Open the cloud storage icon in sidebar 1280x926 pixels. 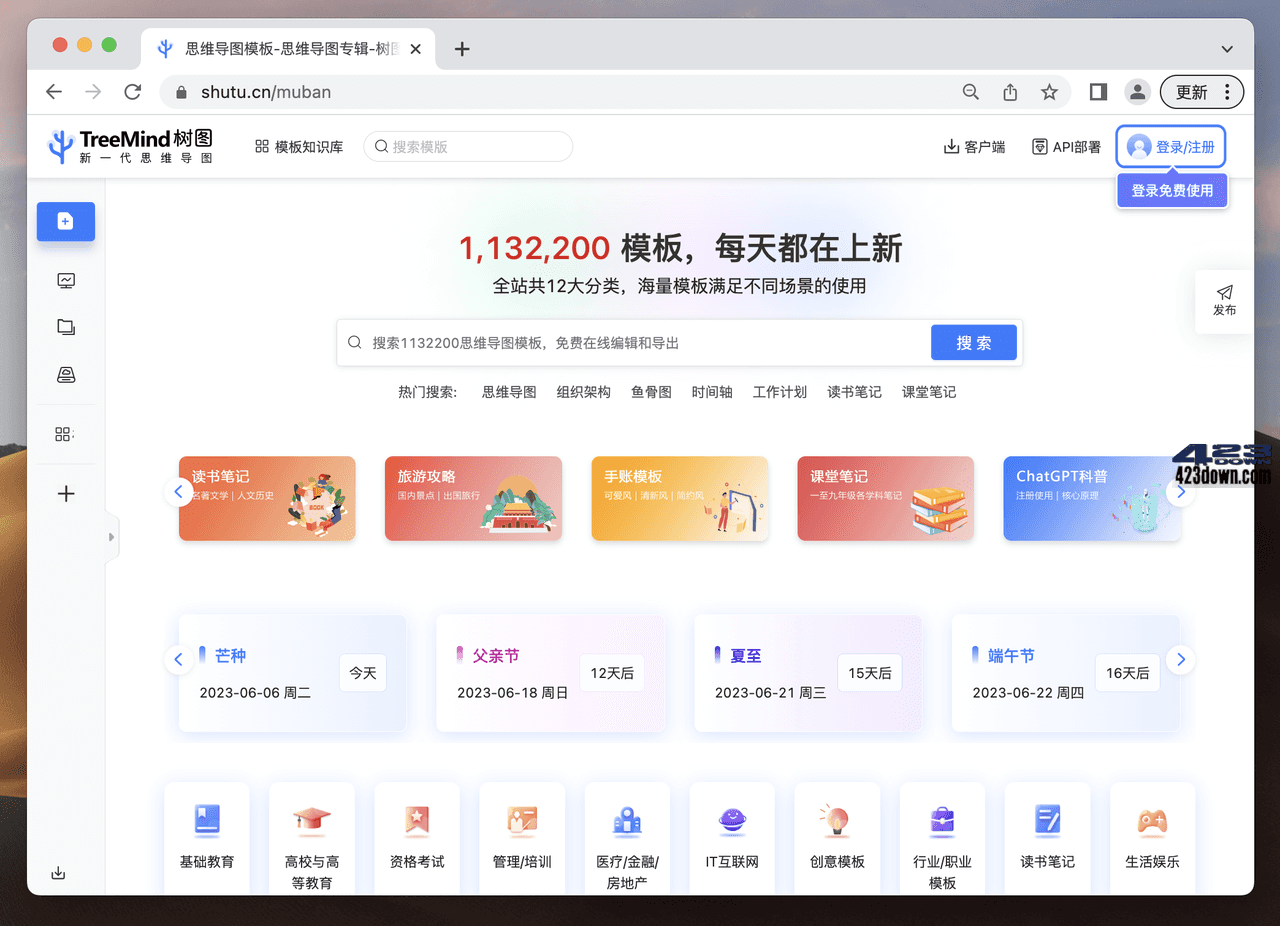pos(65,374)
